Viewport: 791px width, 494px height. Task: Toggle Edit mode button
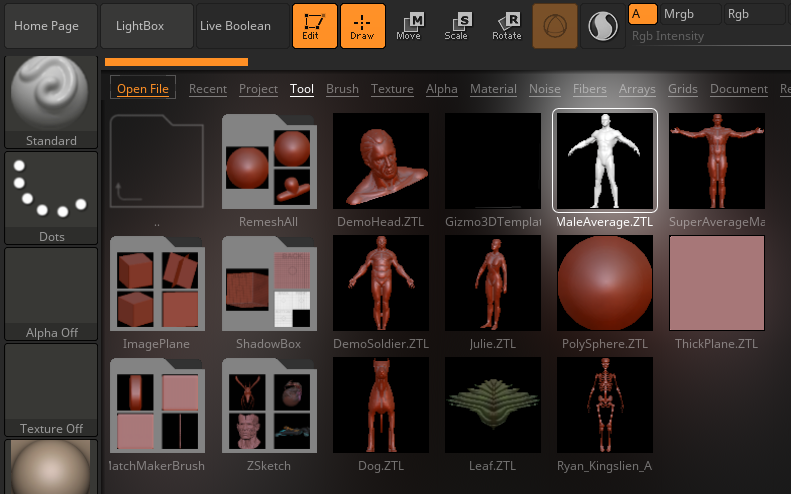coord(314,26)
